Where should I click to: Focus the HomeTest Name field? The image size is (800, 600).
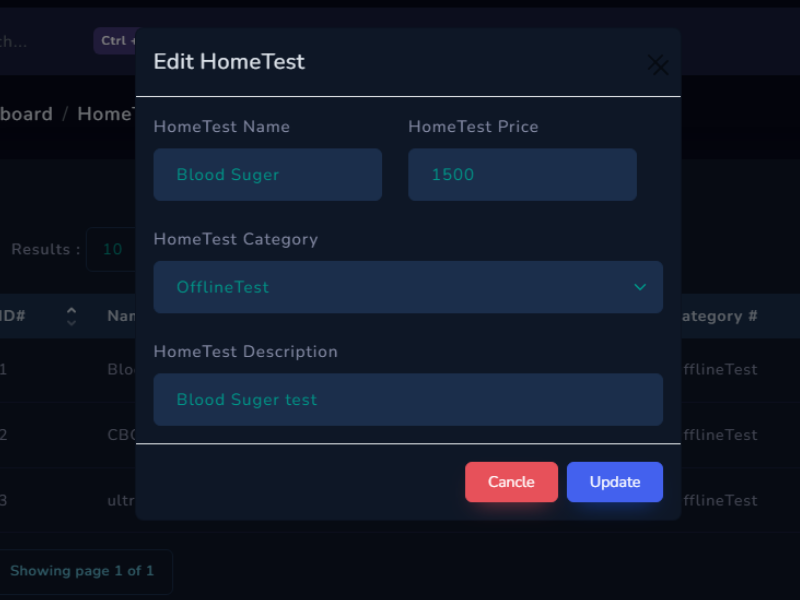point(267,175)
